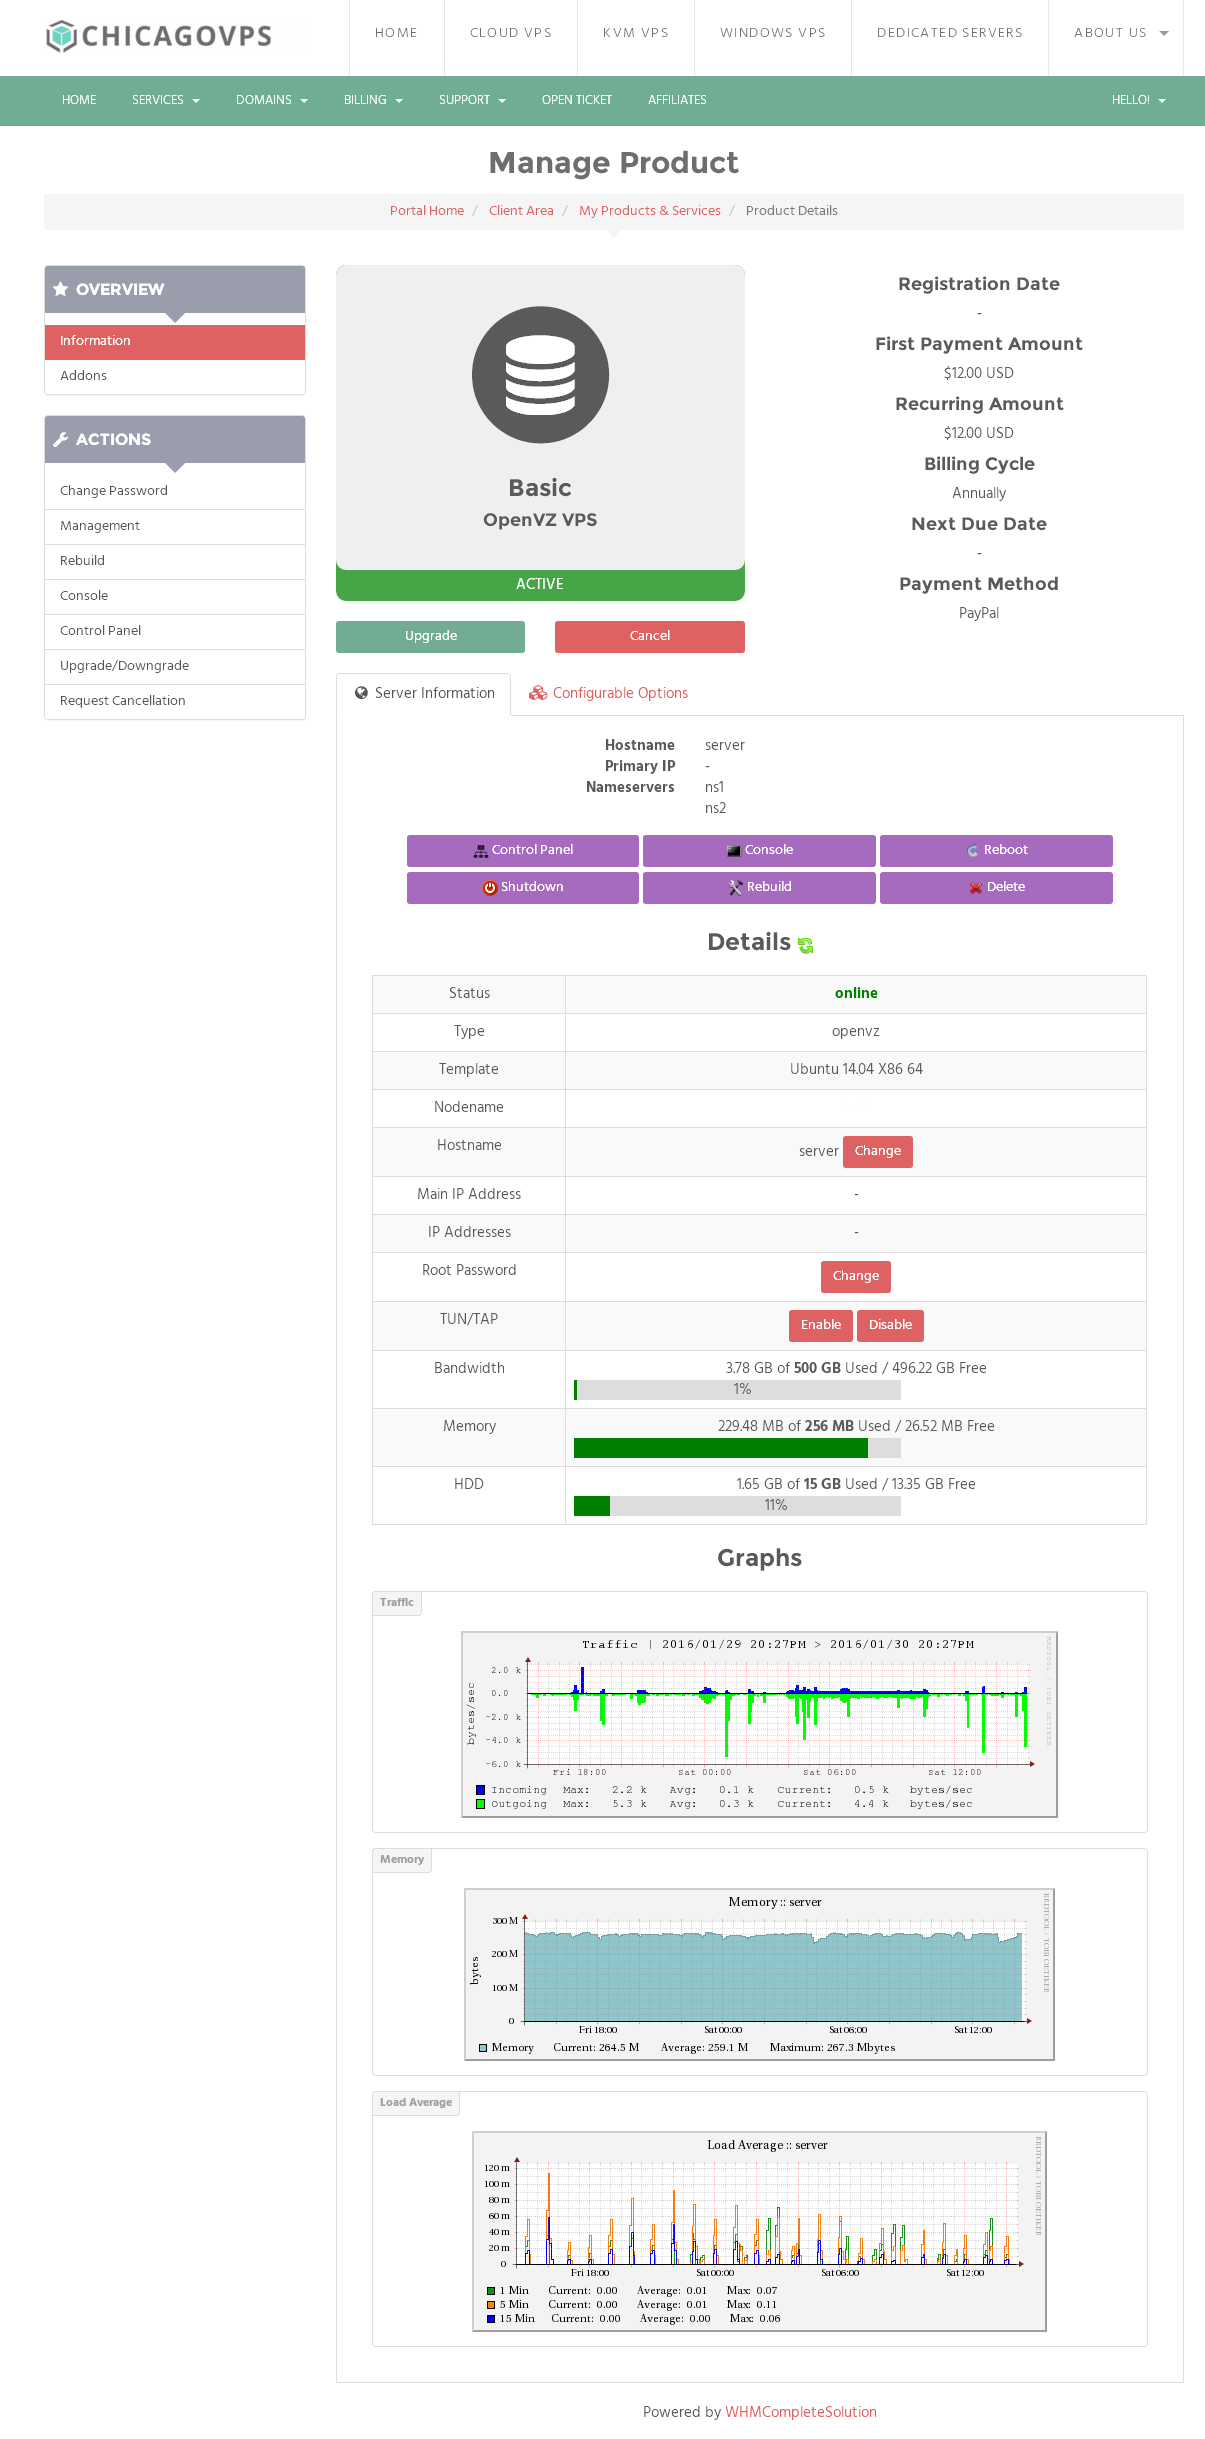Open the purple Control Panel button

(522, 850)
